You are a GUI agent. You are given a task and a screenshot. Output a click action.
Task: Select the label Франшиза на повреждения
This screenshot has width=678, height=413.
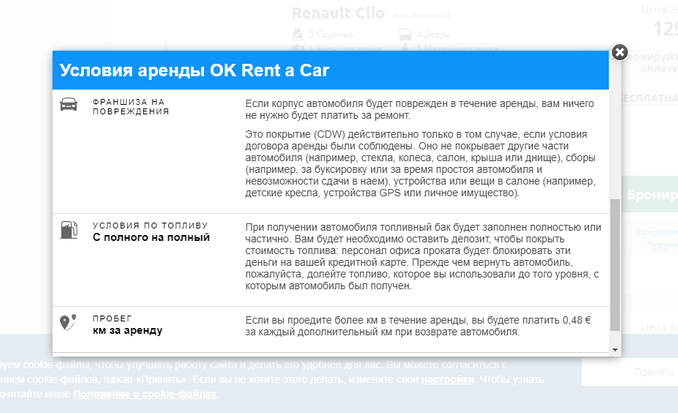tap(131, 106)
